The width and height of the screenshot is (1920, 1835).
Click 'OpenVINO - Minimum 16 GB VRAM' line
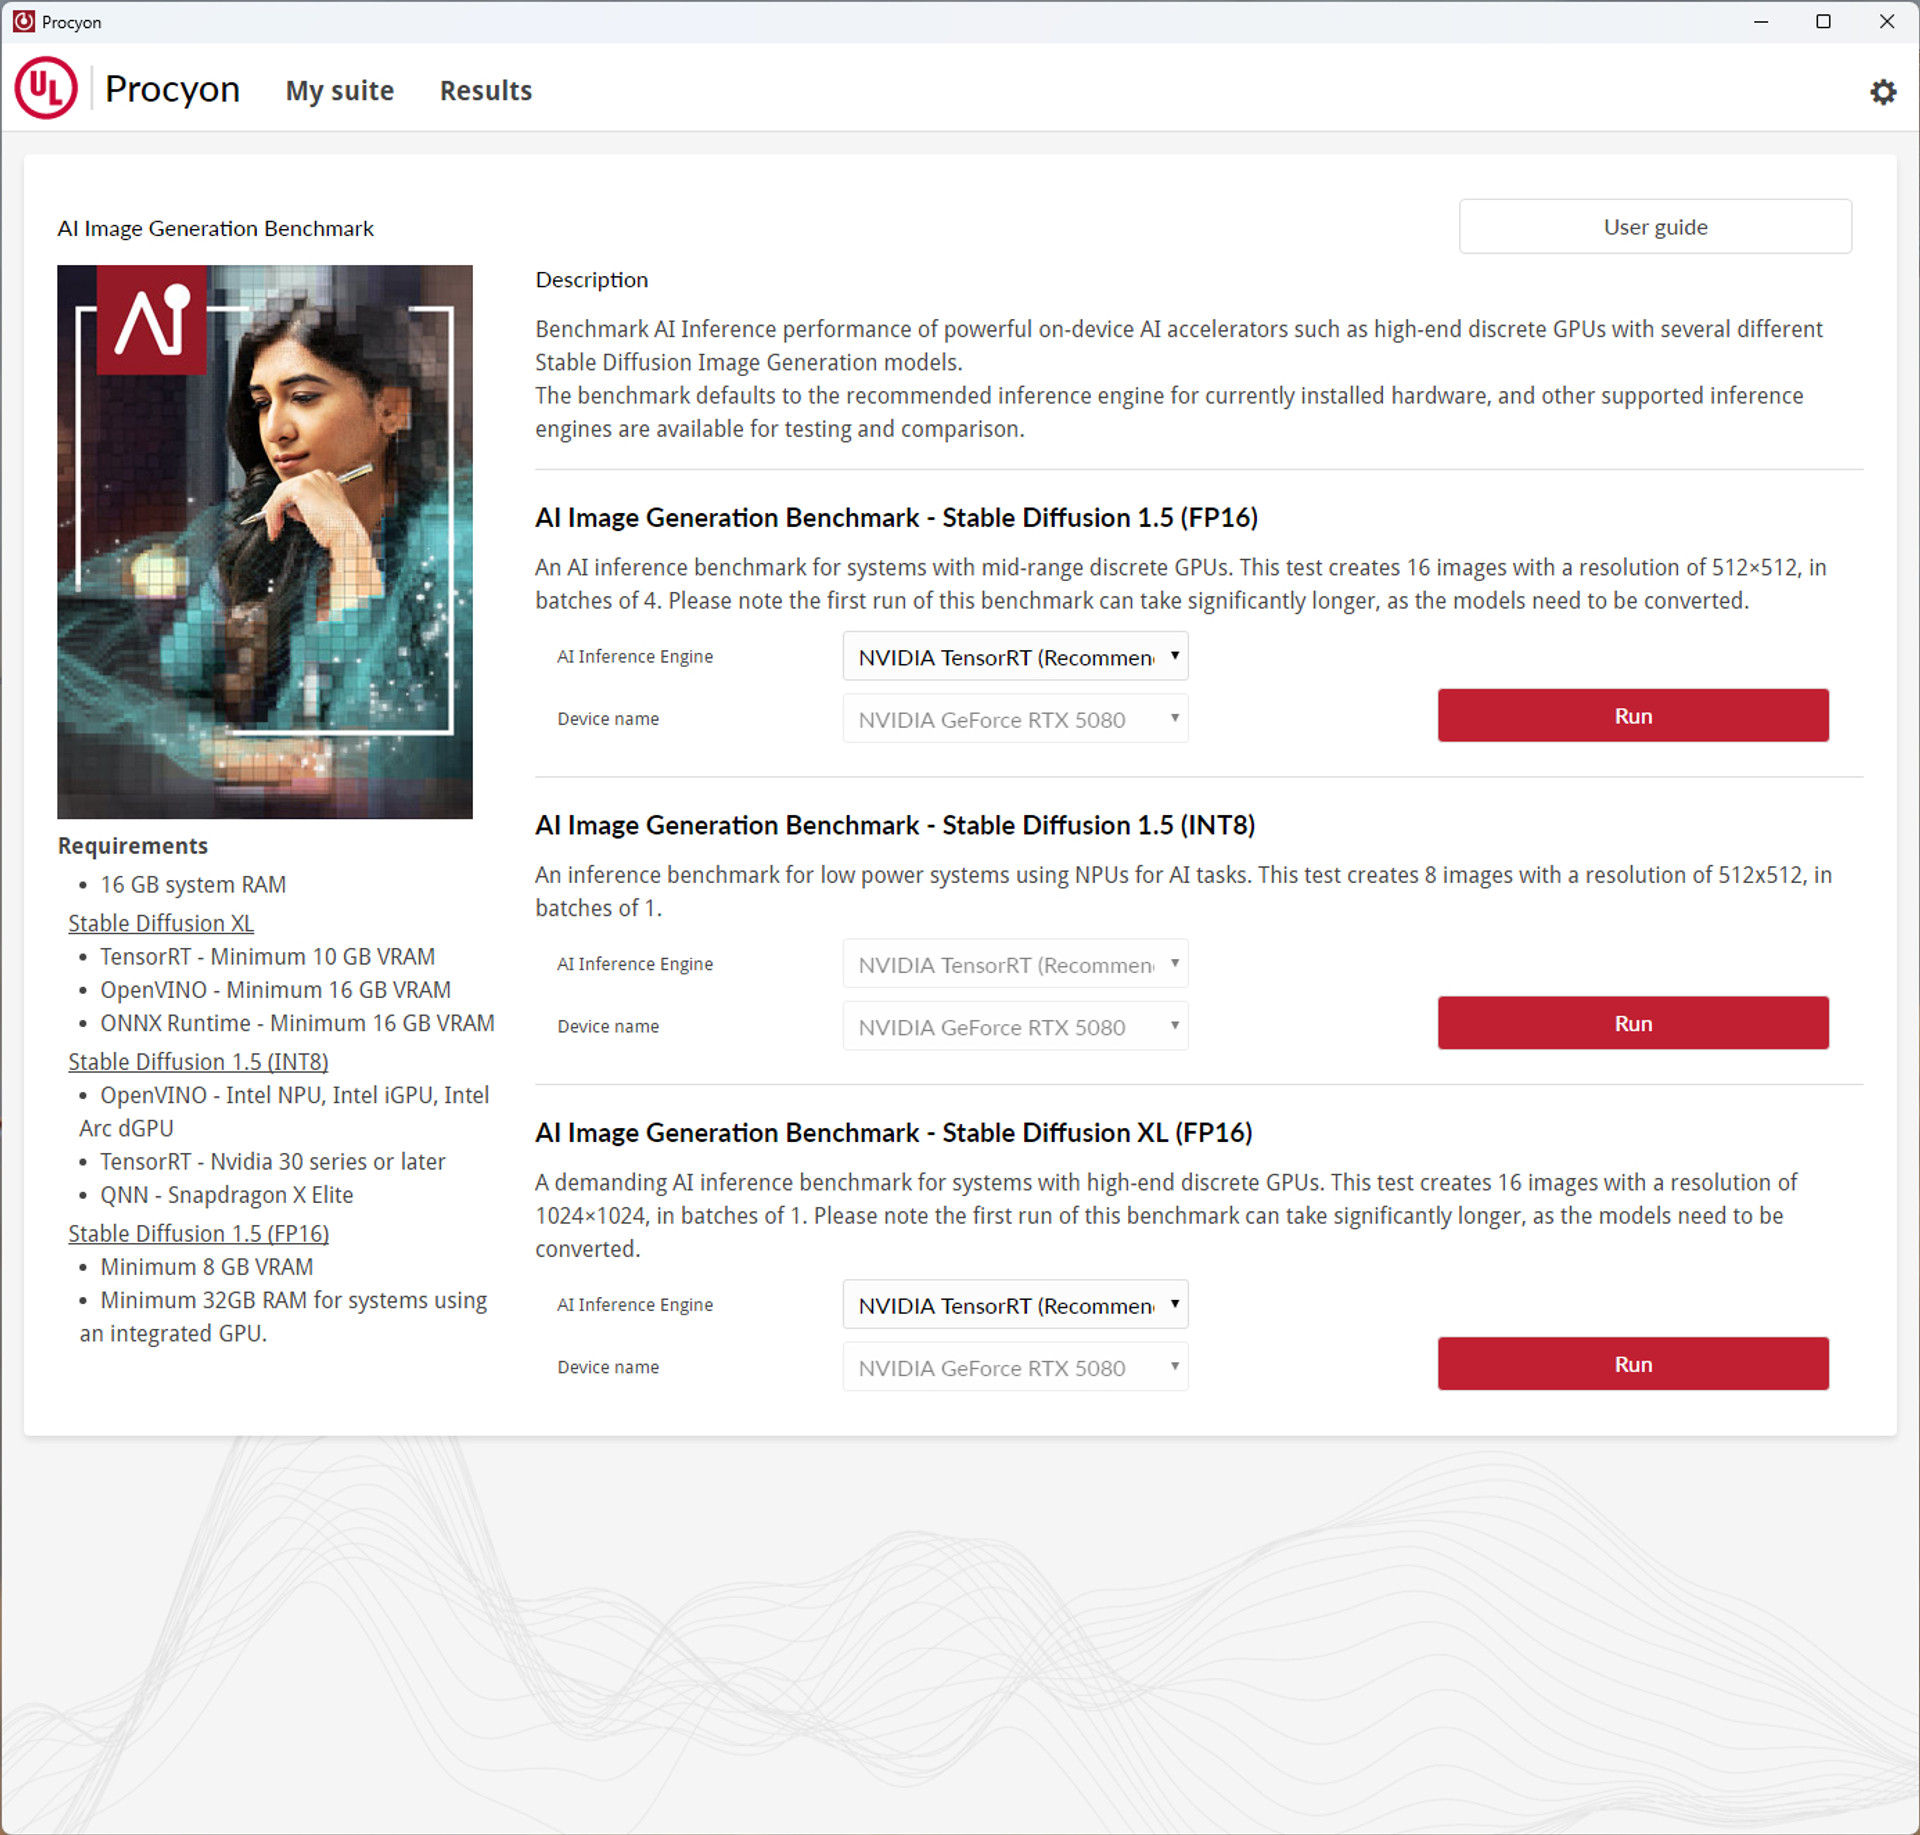pyautogui.click(x=275, y=990)
